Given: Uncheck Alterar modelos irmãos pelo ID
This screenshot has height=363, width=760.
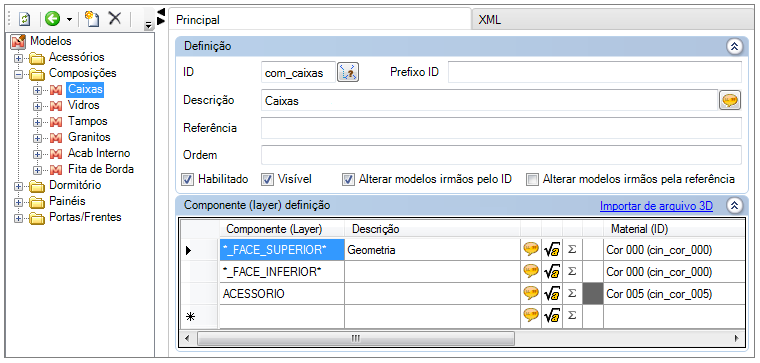Looking at the screenshot, I should coord(348,180).
